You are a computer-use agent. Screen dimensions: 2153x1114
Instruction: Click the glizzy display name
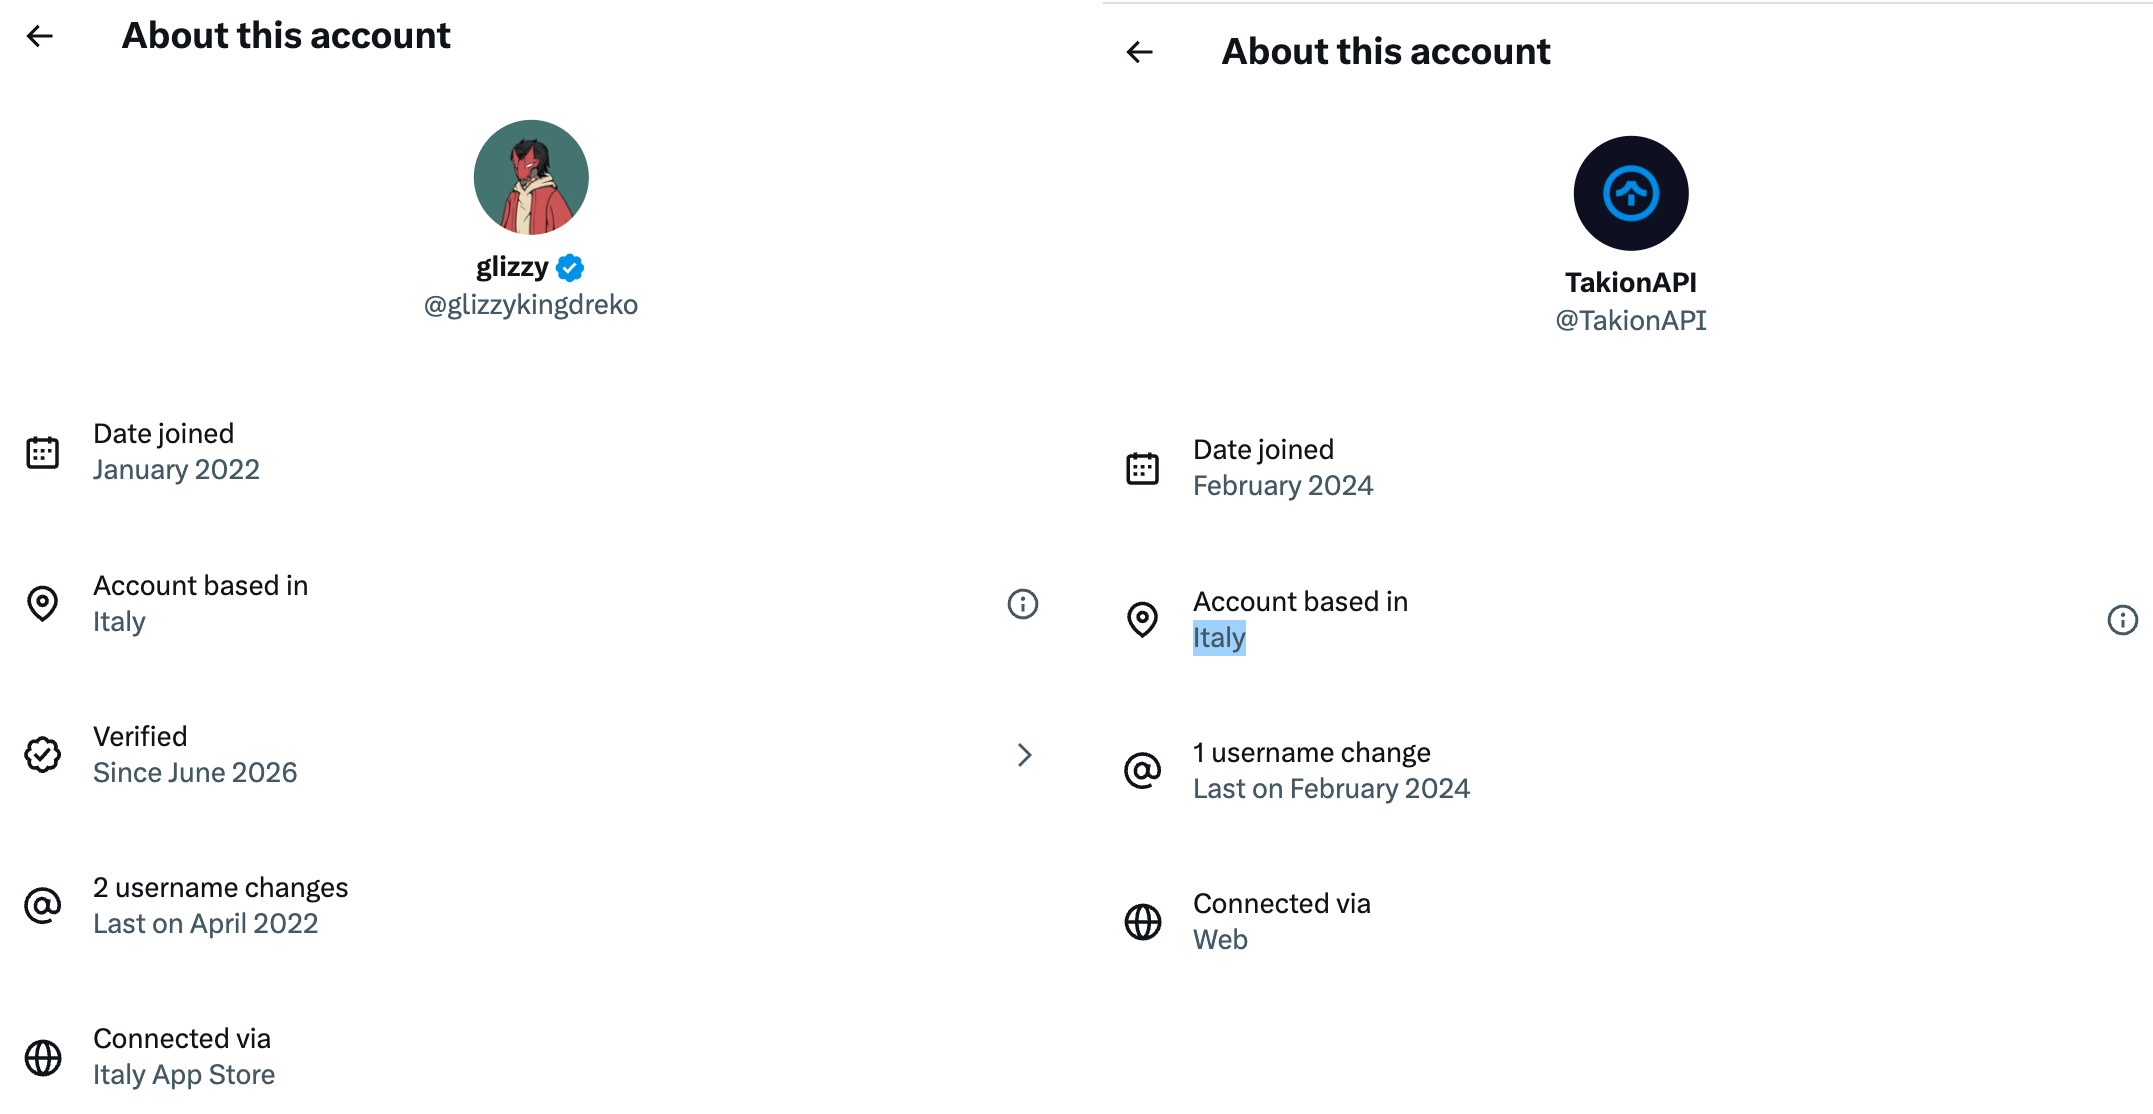pyautogui.click(x=512, y=267)
